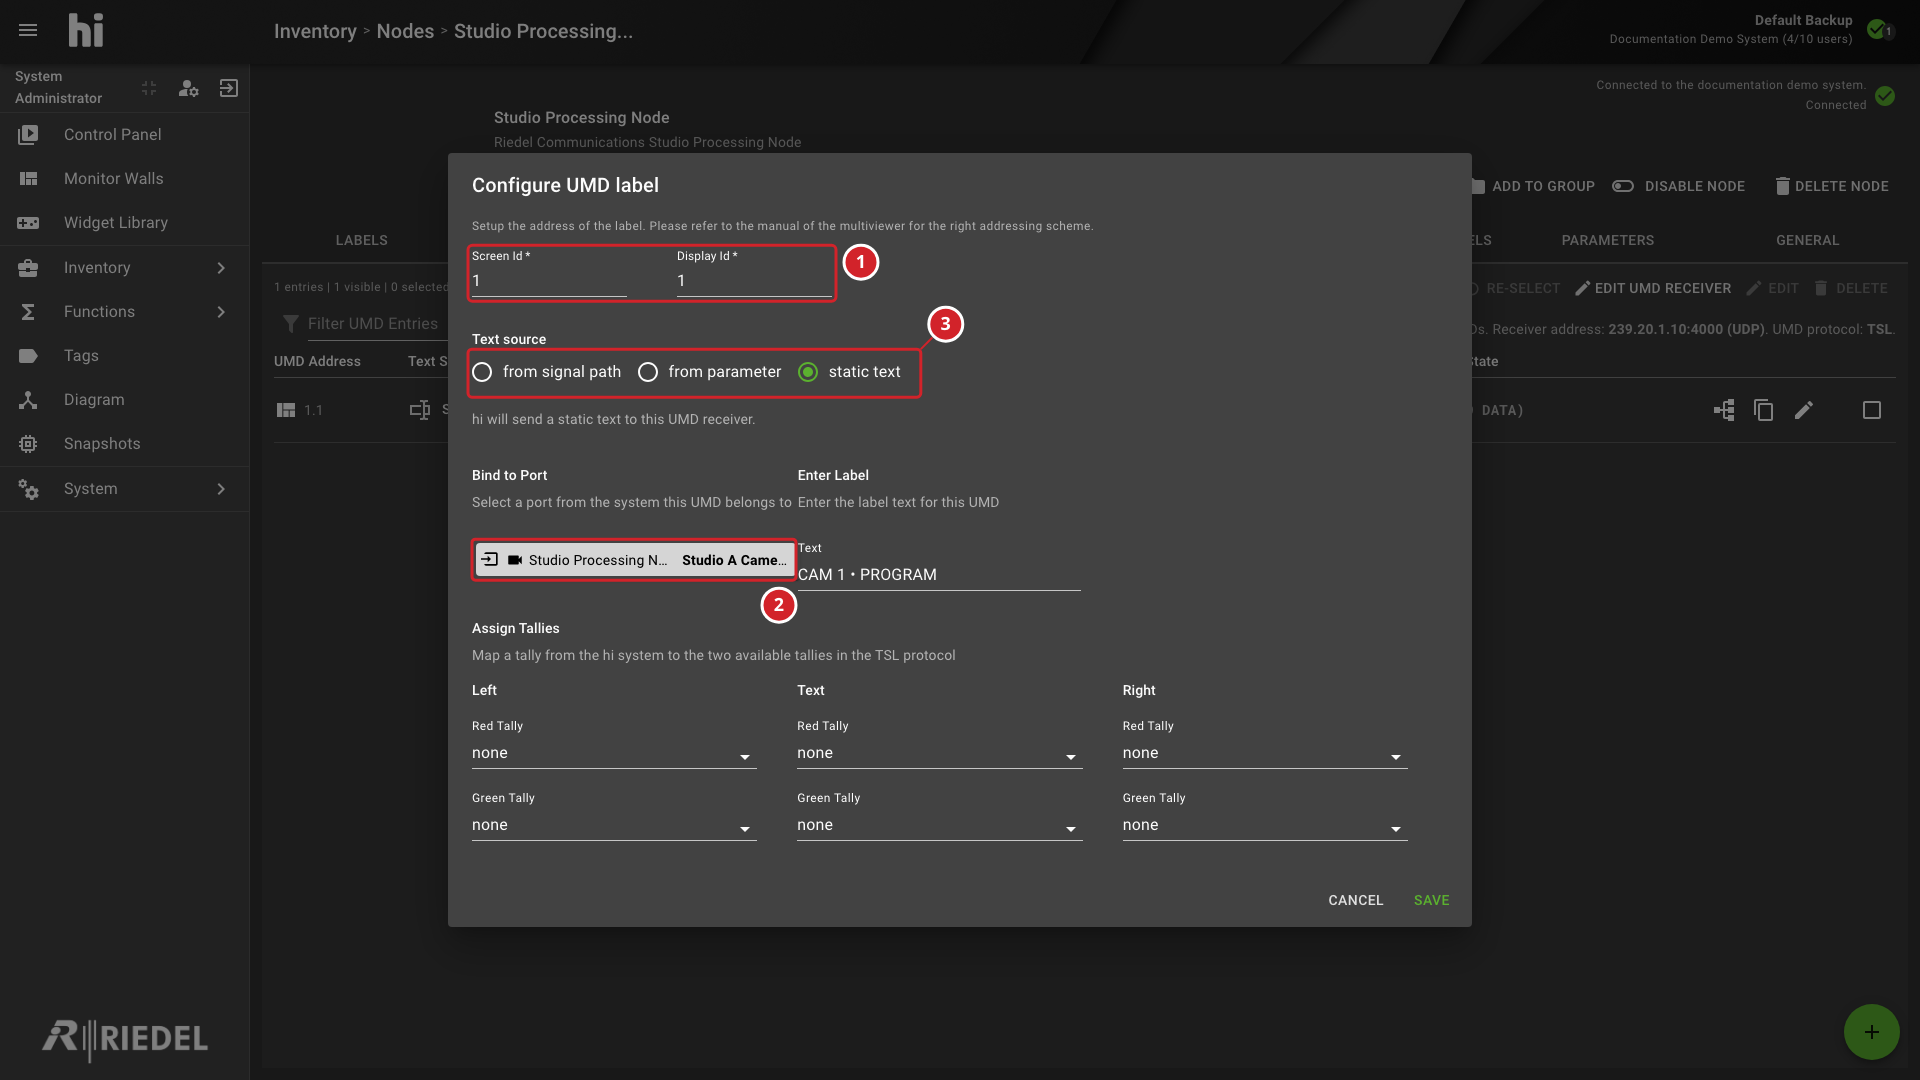Image resolution: width=1920 pixels, height=1080 pixels.
Task: Click Edit UMD Receiver button
Action: tap(1653, 288)
